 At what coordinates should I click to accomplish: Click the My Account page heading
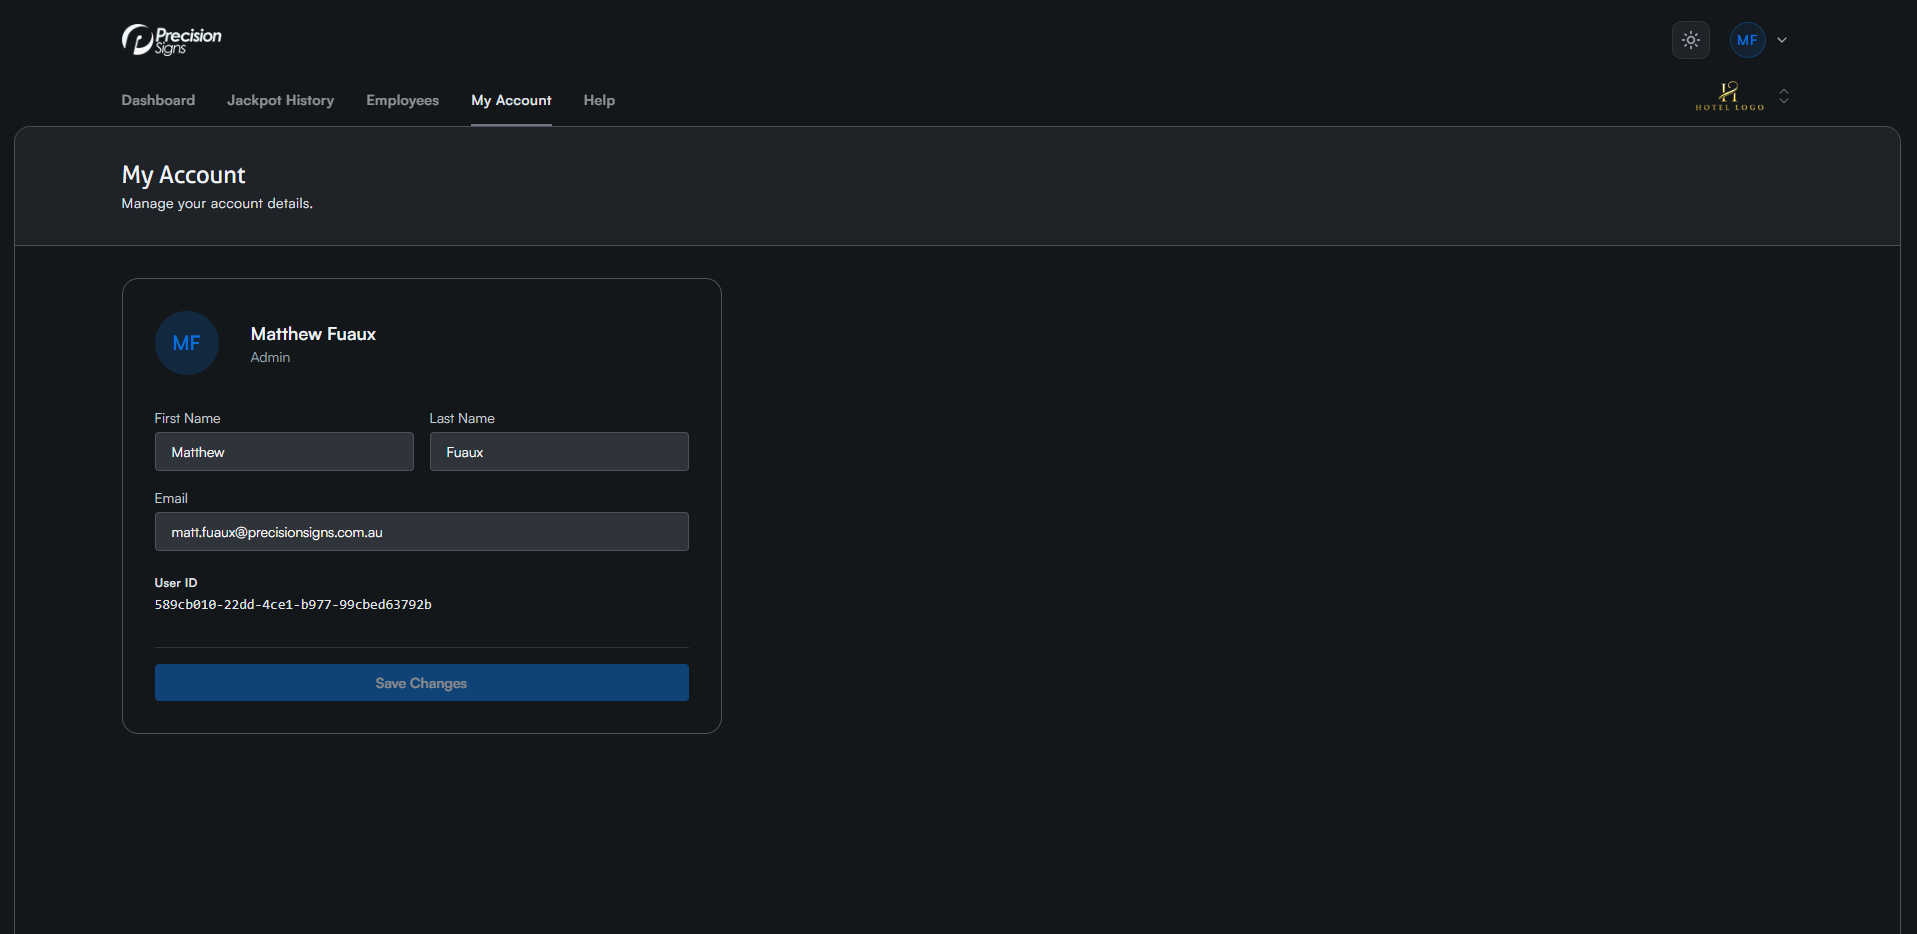[x=183, y=175]
